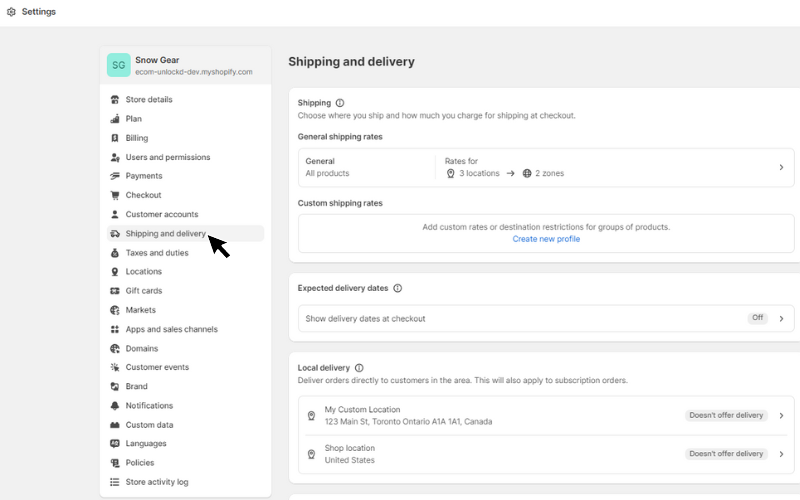
Task: Click the info icon next to Local delivery
Action: coord(359,368)
